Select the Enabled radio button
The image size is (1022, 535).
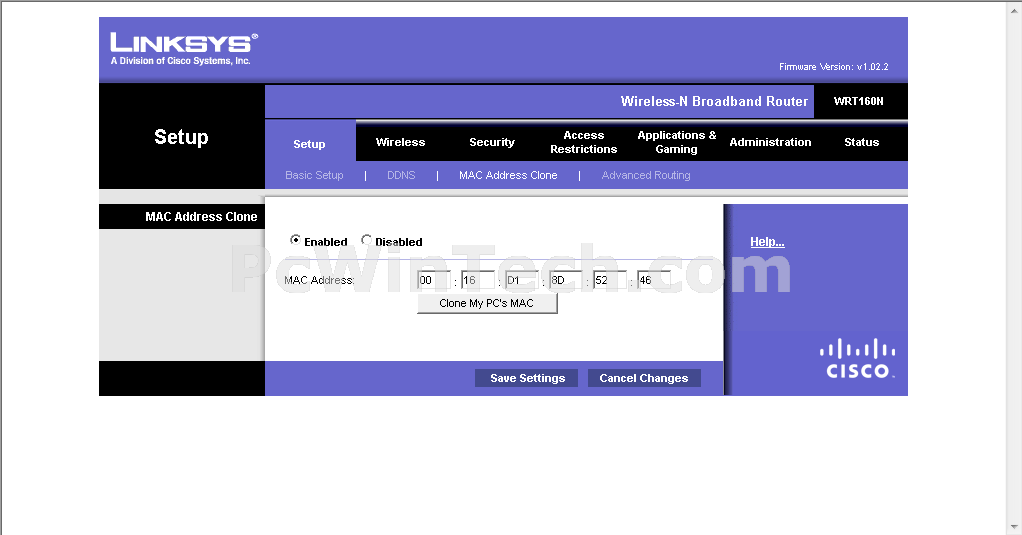coord(295,240)
